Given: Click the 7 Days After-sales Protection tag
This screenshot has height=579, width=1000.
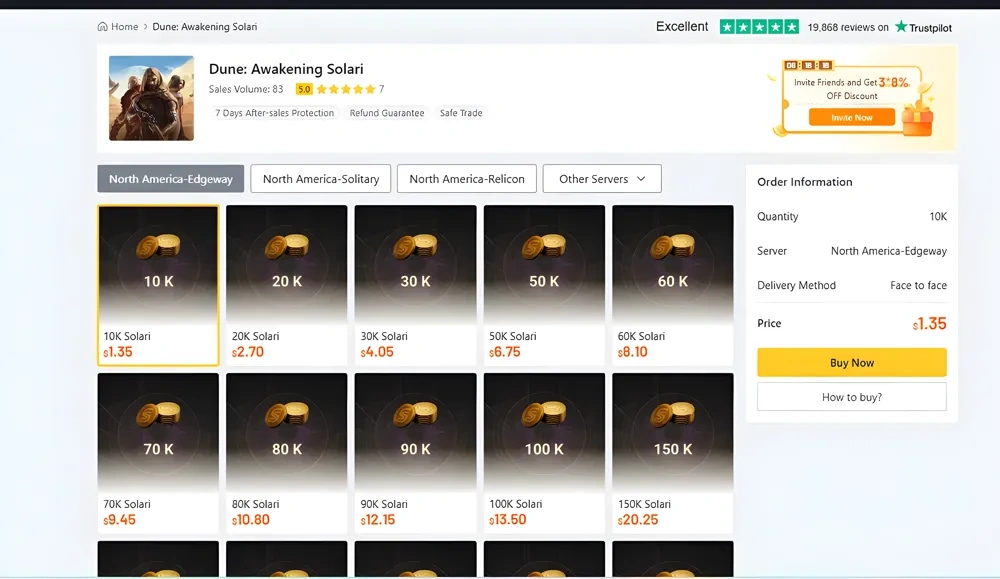Looking at the screenshot, I should (275, 113).
